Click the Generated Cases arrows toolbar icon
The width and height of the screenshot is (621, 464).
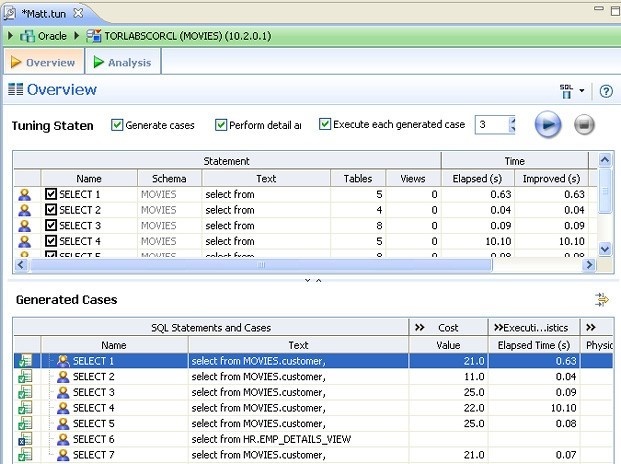tap(602, 300)
